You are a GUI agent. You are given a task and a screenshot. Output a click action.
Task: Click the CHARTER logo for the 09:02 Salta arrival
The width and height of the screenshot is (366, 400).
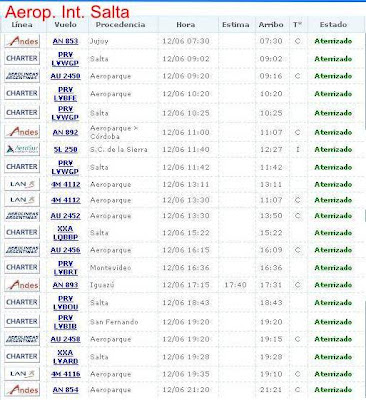(x=22, y=58)
